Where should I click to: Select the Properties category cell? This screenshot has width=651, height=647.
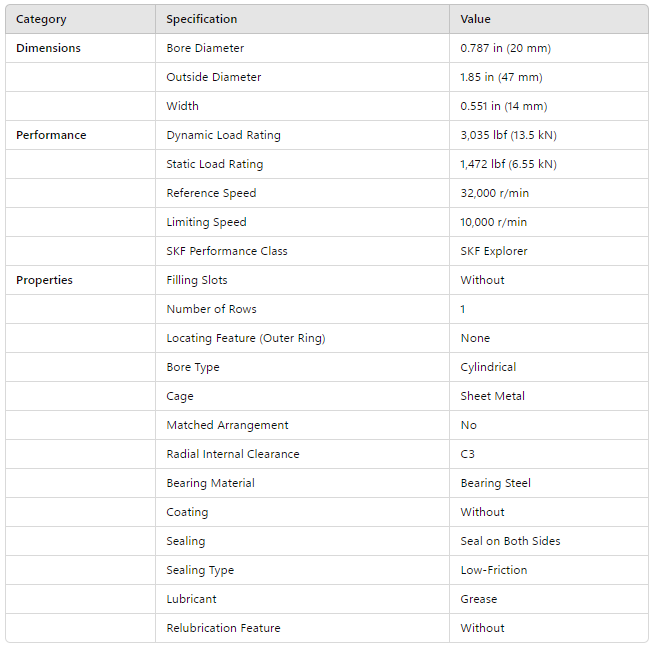(44, 280)
